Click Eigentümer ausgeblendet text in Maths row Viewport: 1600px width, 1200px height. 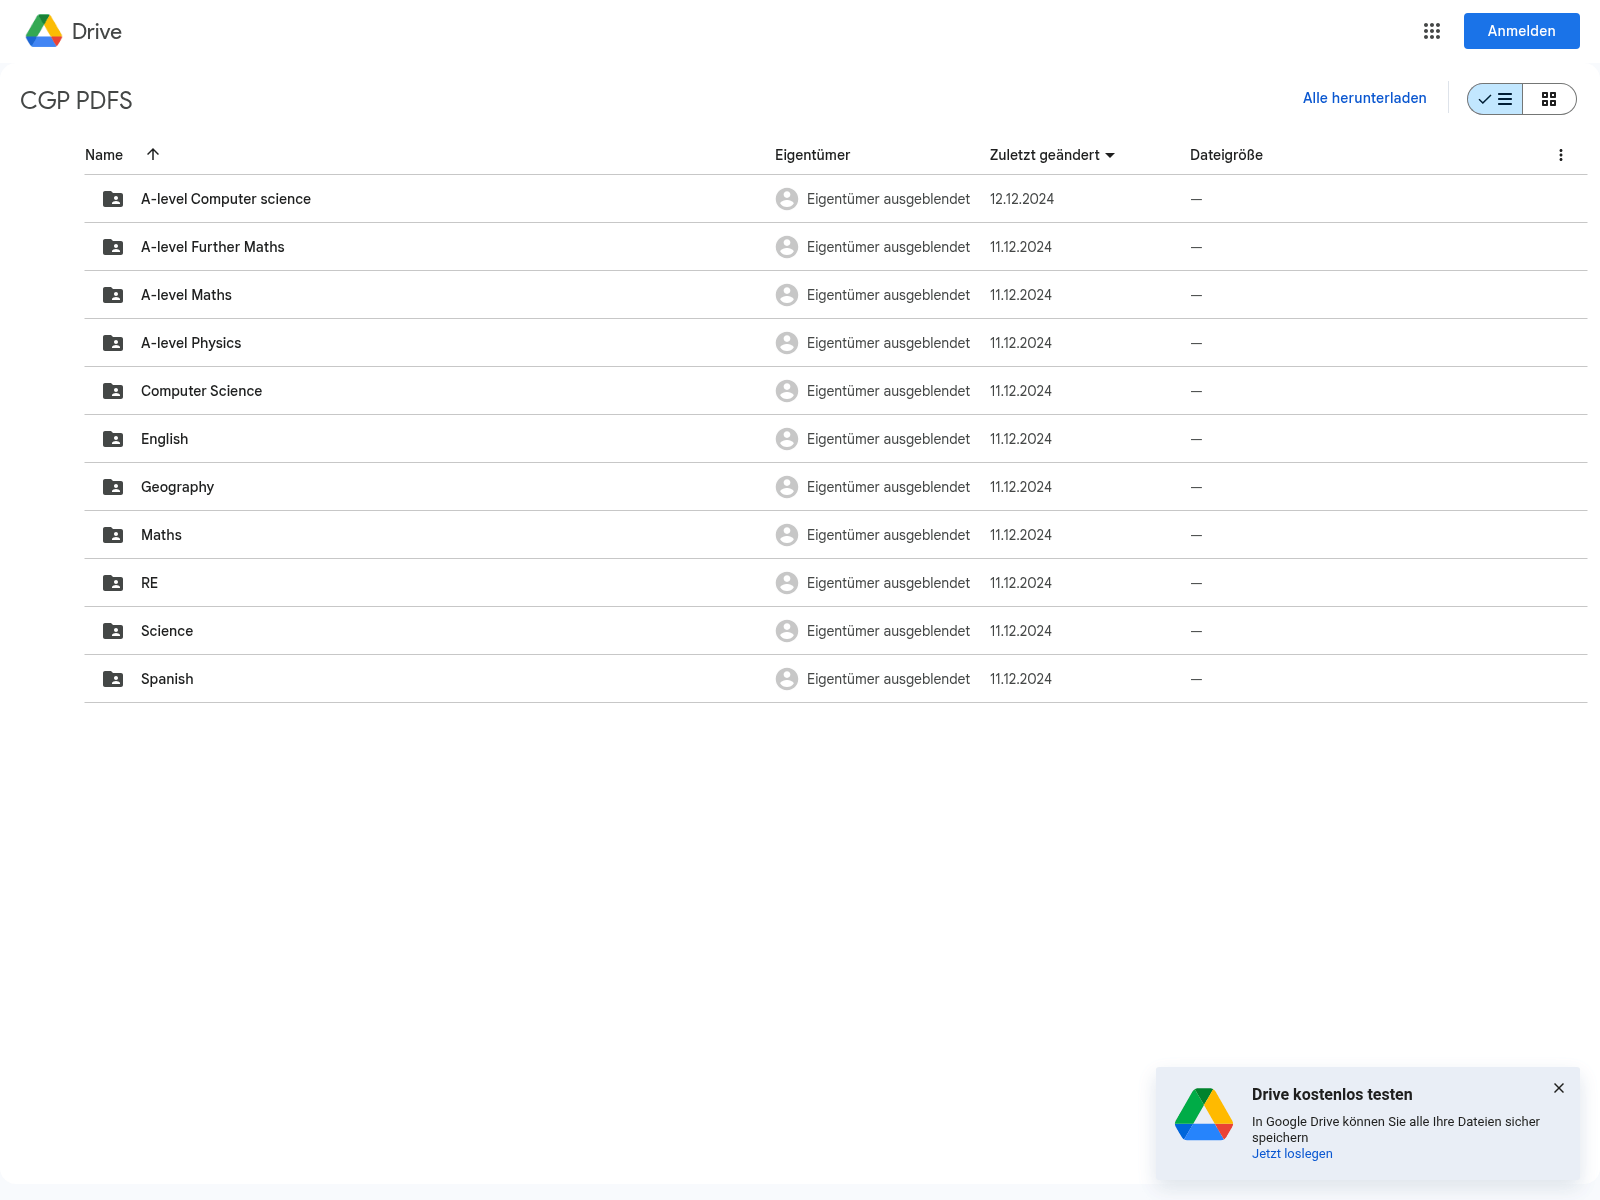point(888,535)
